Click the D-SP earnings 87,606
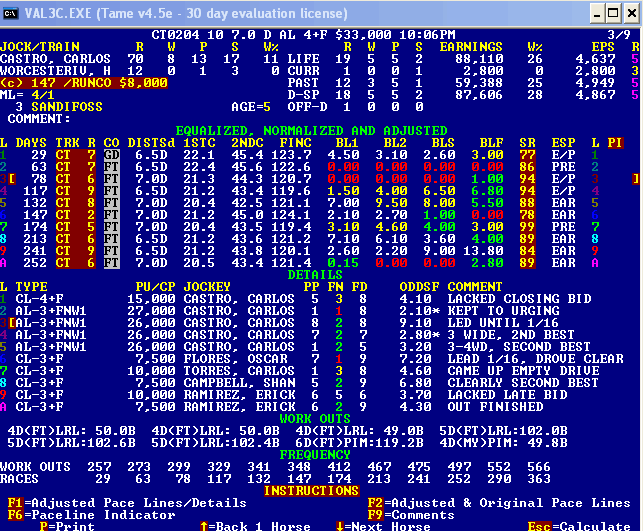The width and height of the screenshot is (643, 531). [479, 95]
